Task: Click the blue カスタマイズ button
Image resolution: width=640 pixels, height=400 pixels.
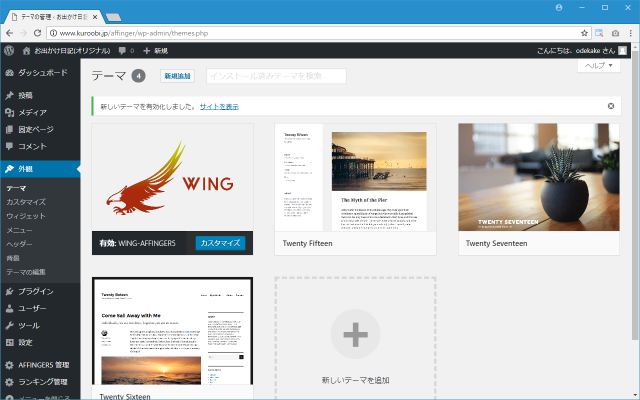Action: pos(220,243)
